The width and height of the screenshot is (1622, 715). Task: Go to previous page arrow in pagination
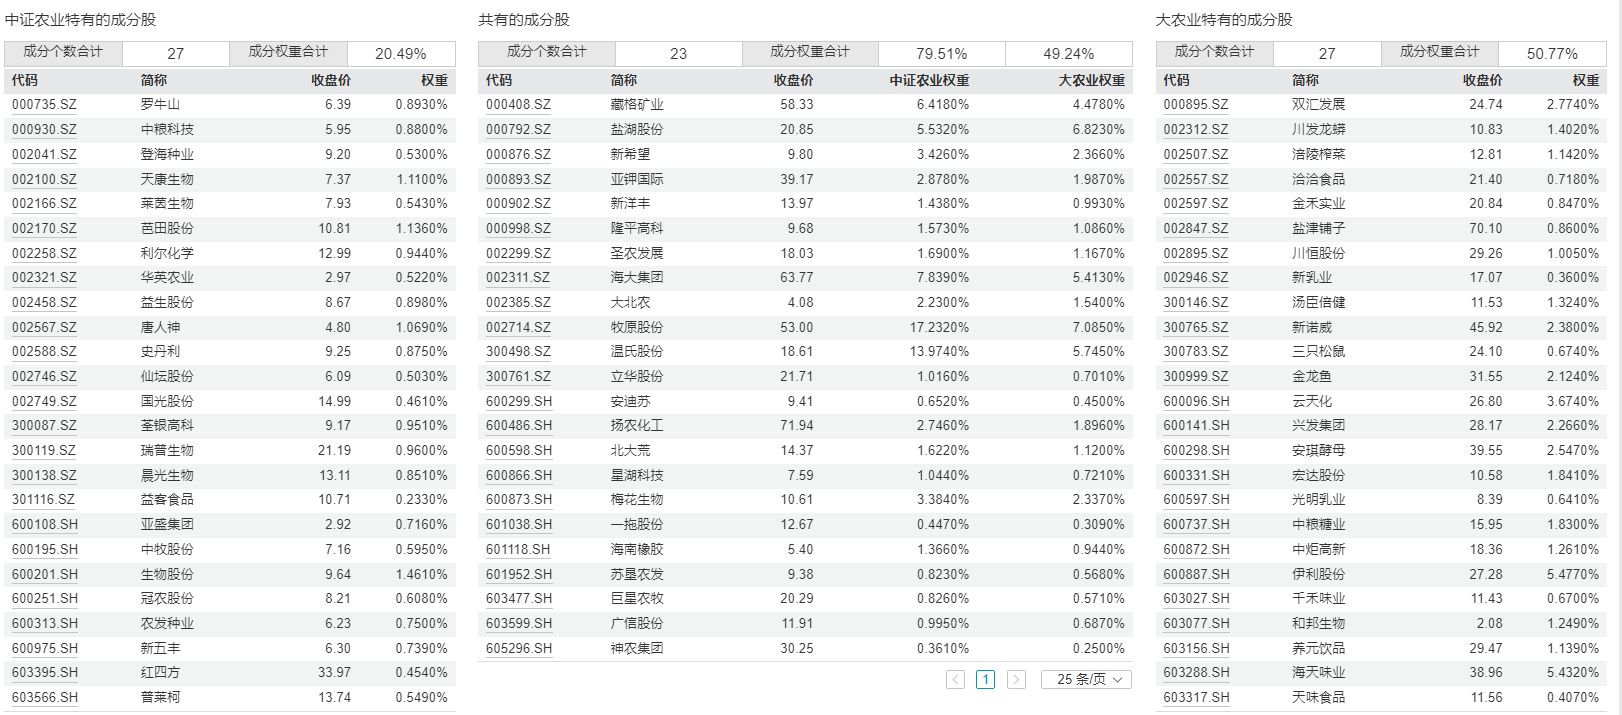click(x=955, y=679)
